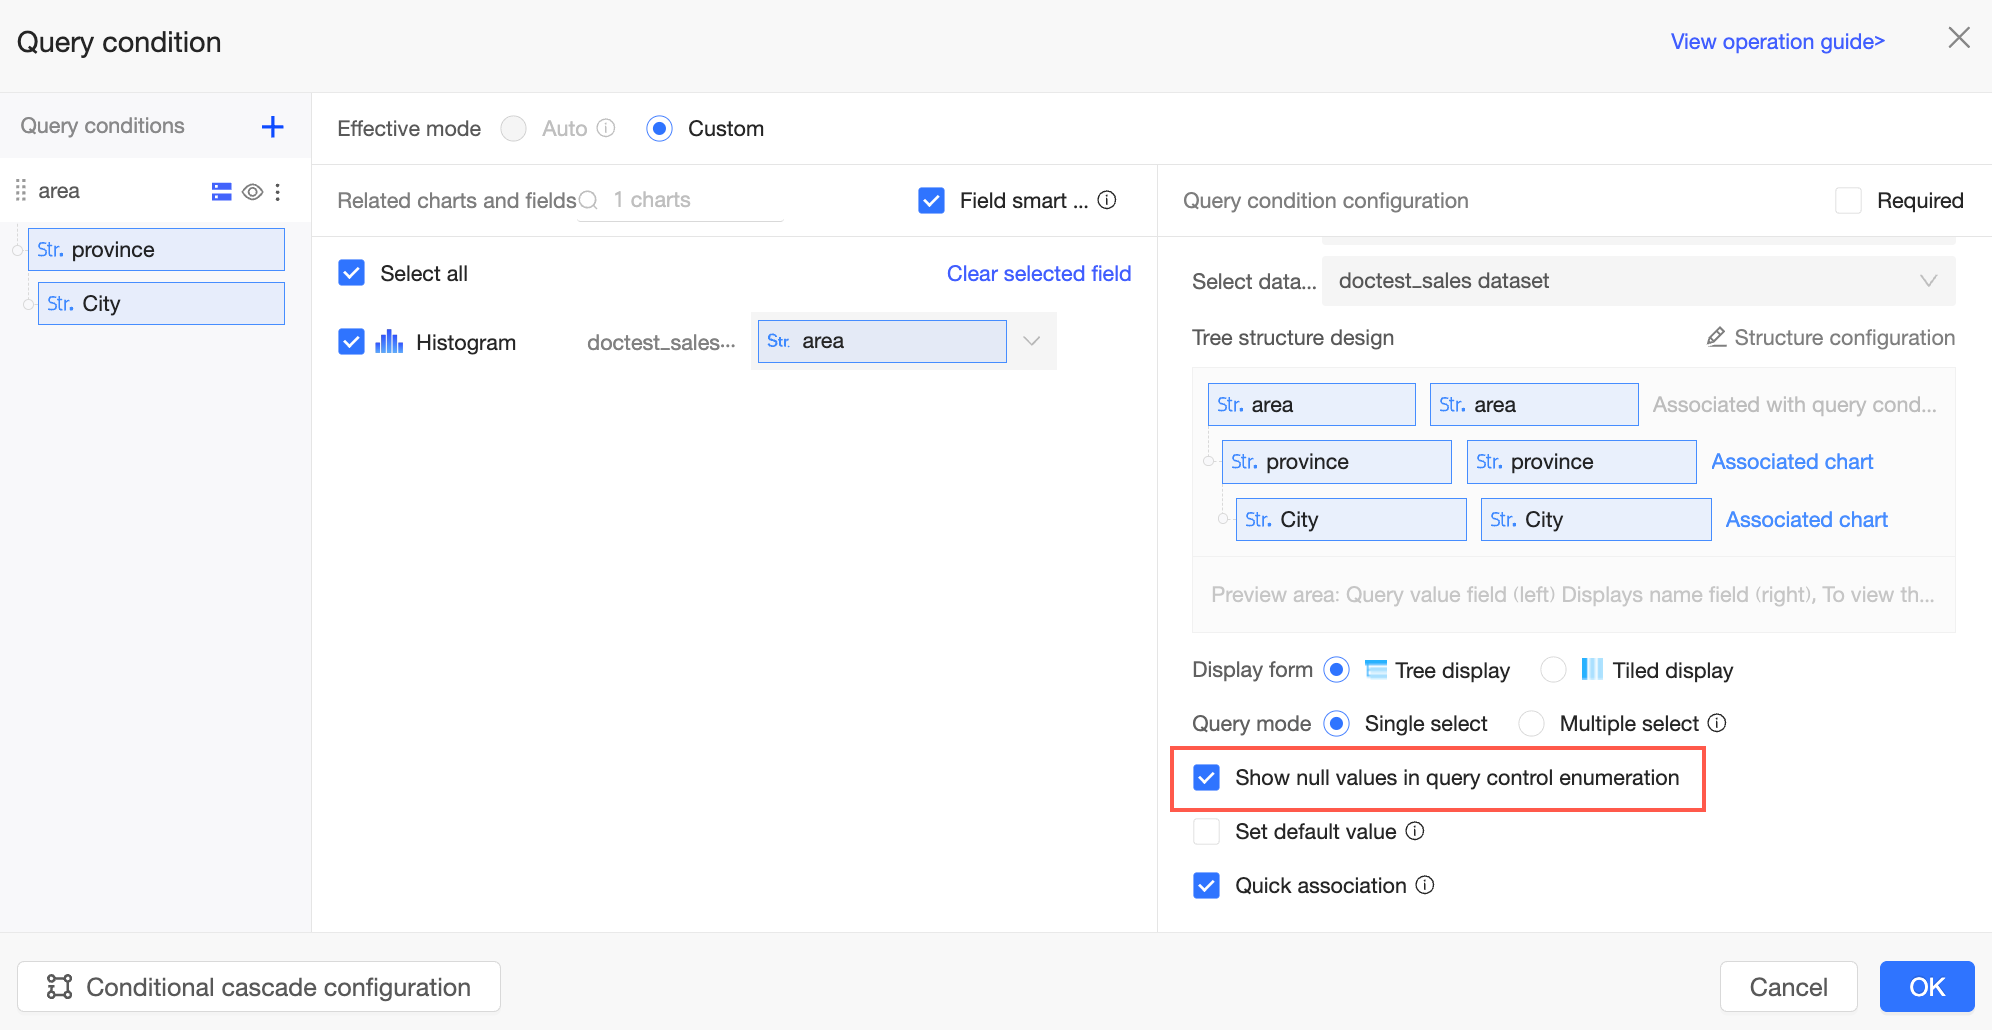
Task: Open Conditional cascade configuration
Action: point(259,987)
